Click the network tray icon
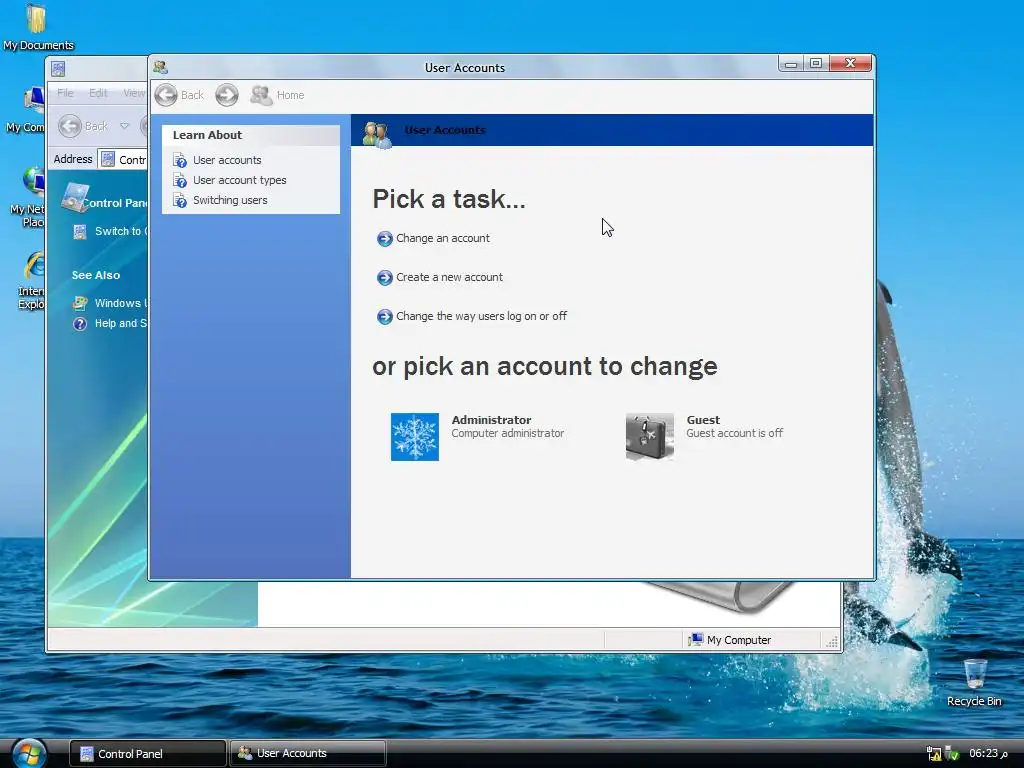The image size is (1024, 768). point(934,754)
